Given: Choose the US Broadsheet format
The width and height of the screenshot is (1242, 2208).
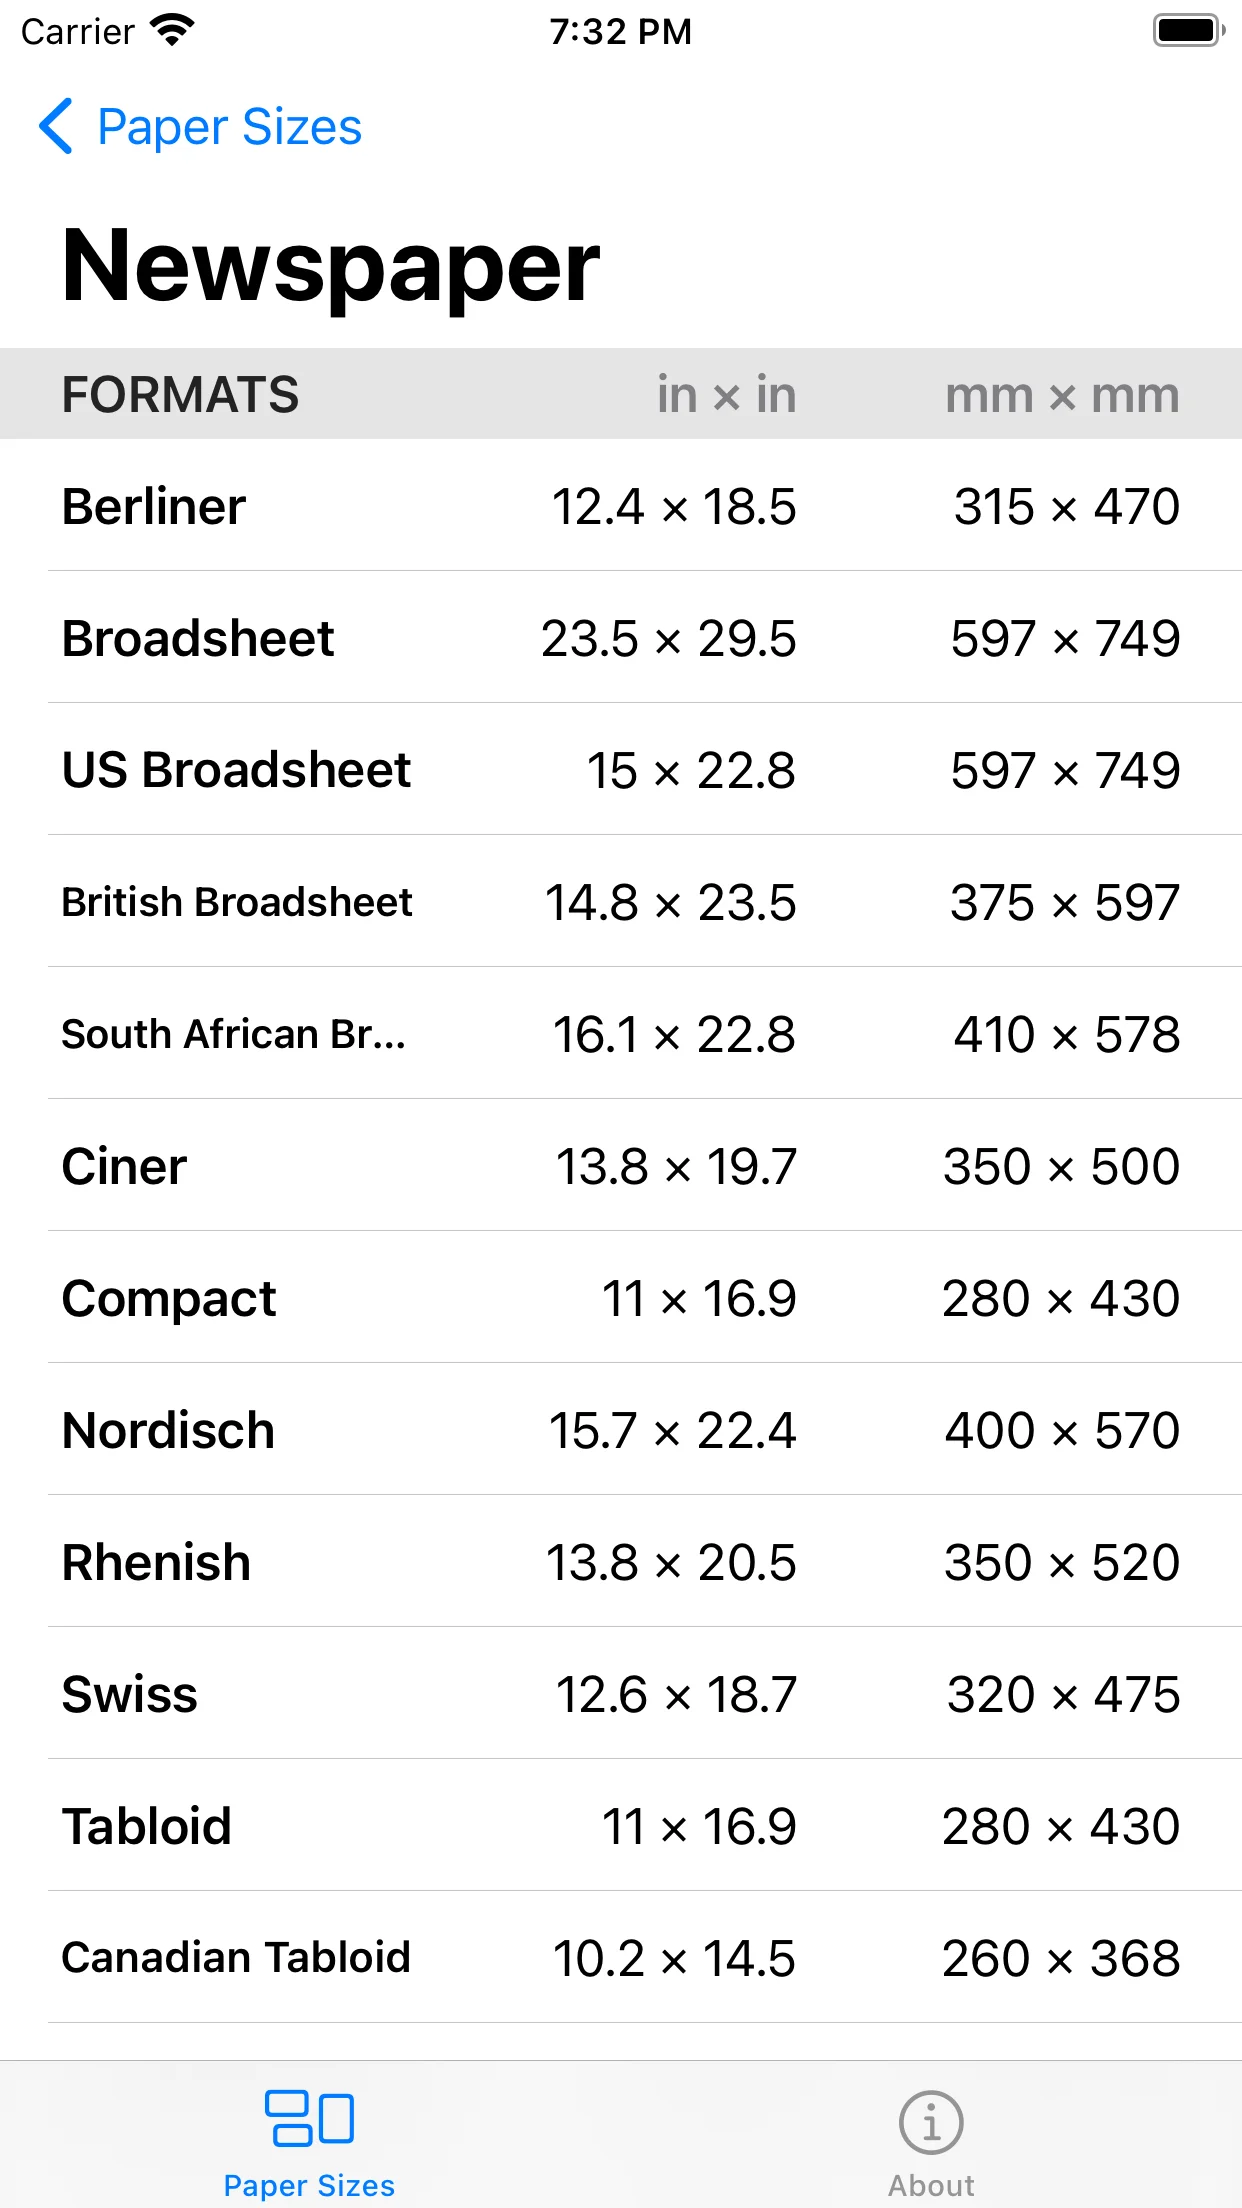Looking at the screenshot, I should (621, 769).
